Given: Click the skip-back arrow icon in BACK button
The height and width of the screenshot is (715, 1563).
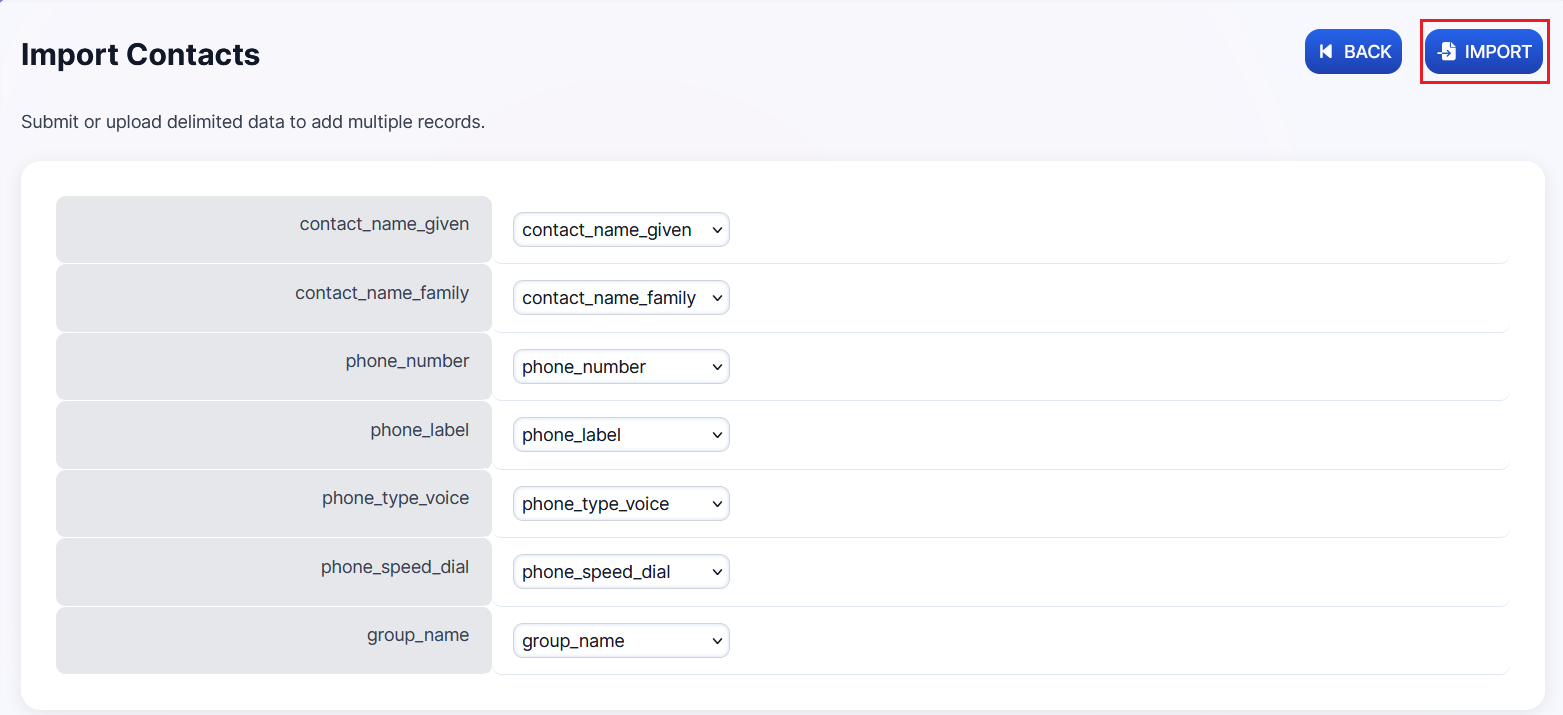Looking at the screenshot, I should point(1326,52).
